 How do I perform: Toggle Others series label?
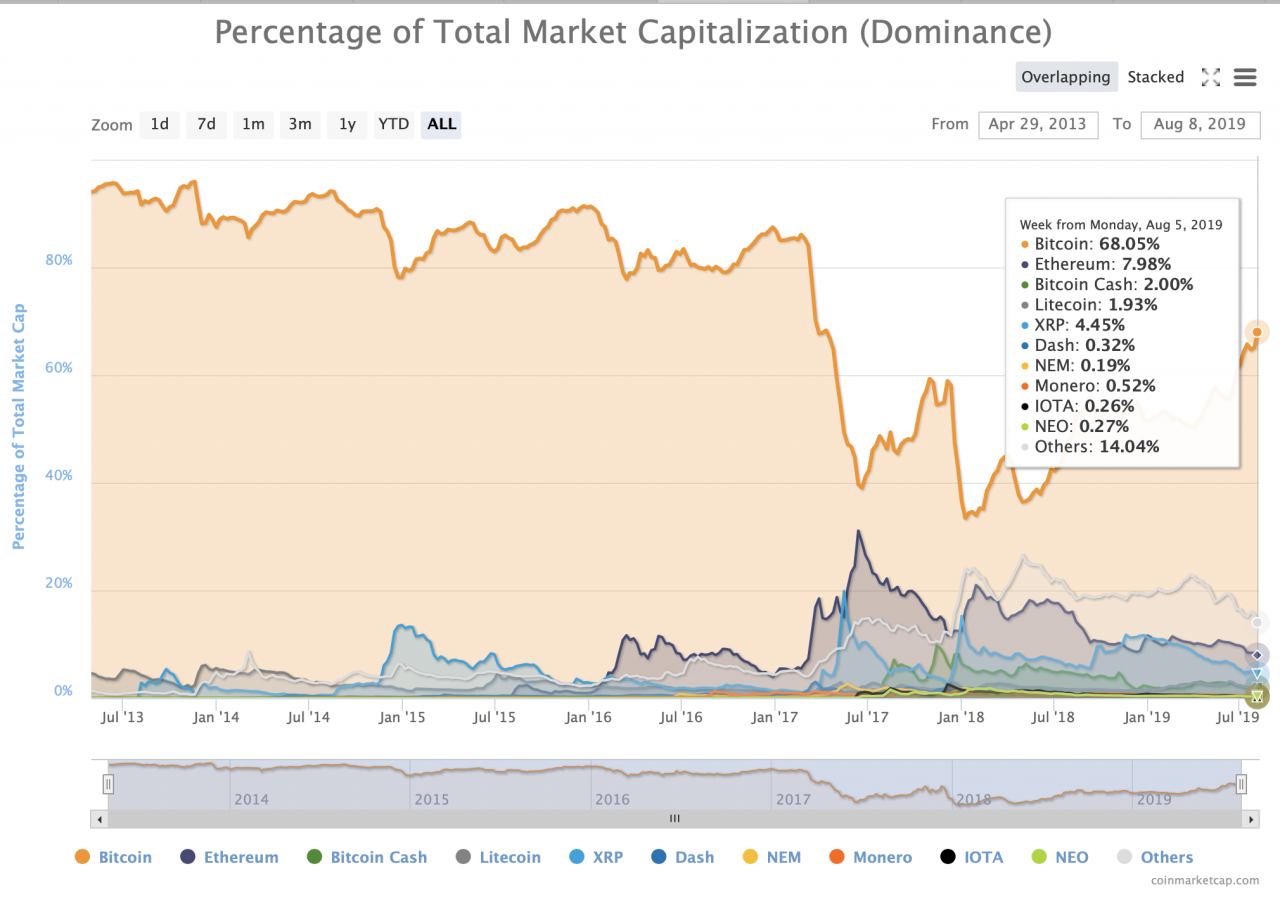[1167, 857]
